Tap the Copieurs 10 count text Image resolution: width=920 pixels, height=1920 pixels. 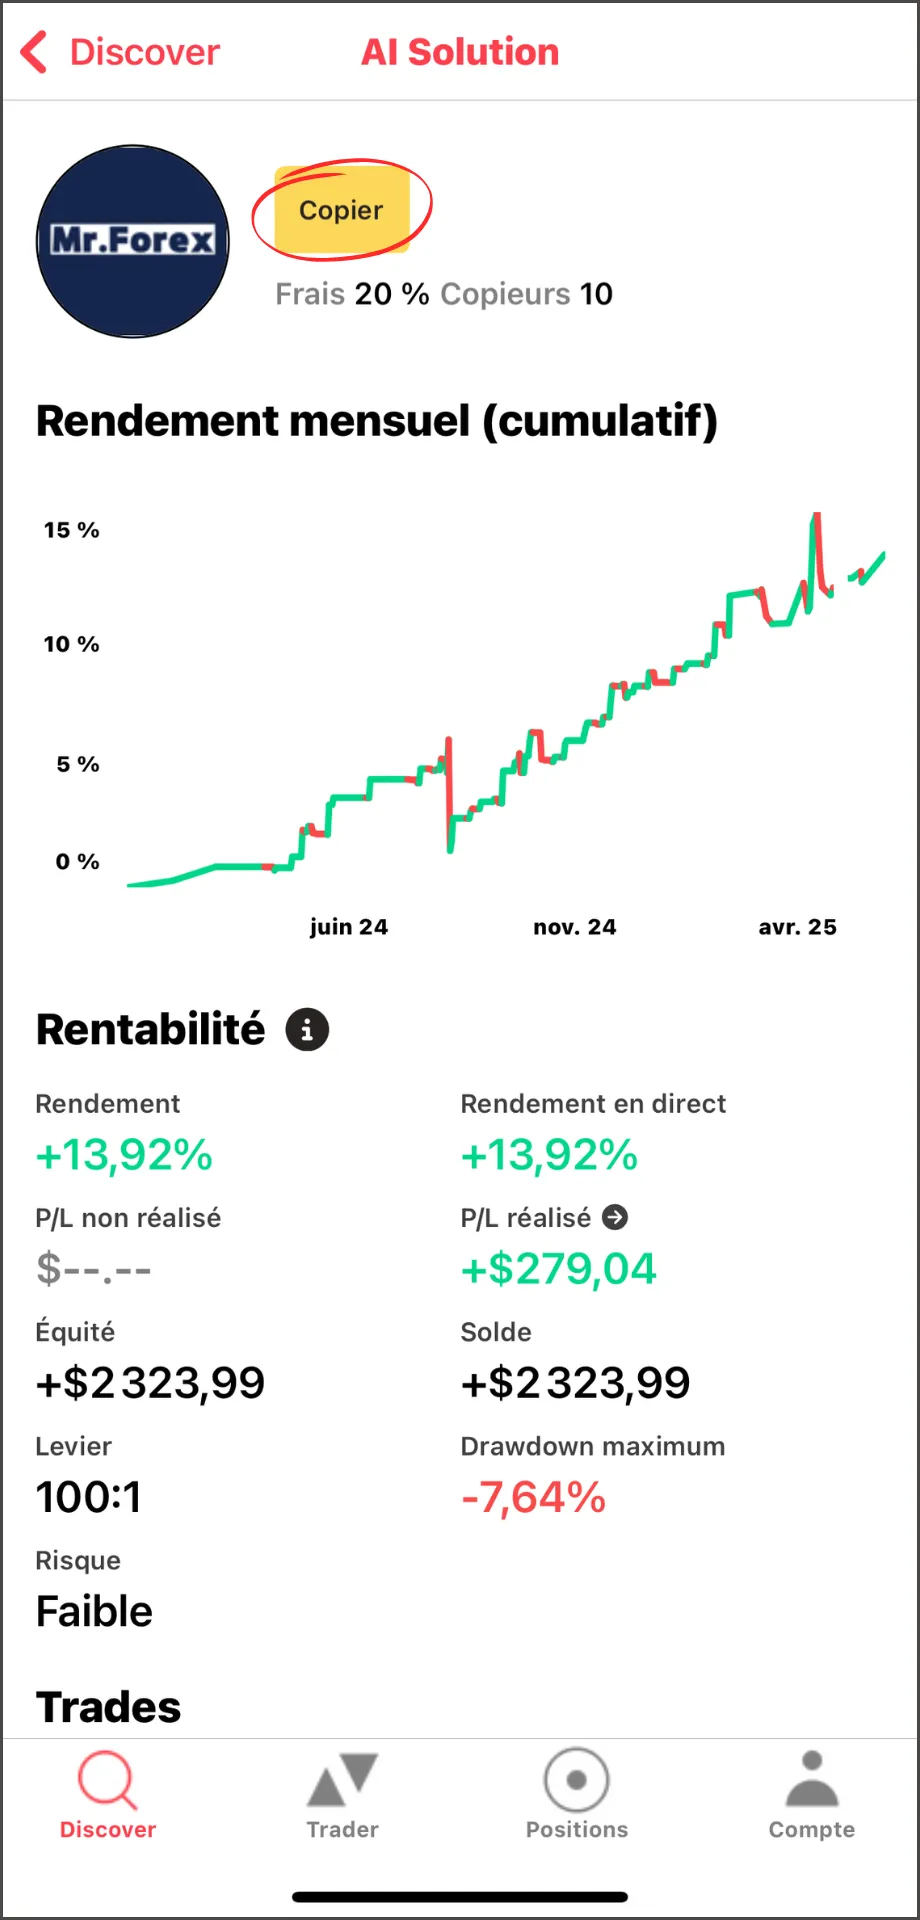pos(526,294)
